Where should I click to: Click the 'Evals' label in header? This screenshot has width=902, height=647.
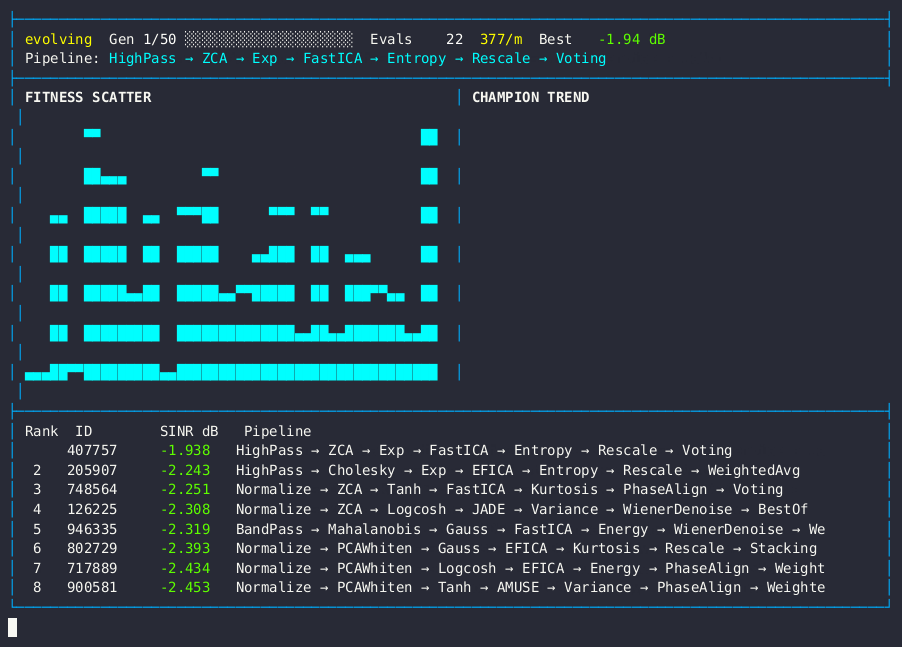[391, 39]
